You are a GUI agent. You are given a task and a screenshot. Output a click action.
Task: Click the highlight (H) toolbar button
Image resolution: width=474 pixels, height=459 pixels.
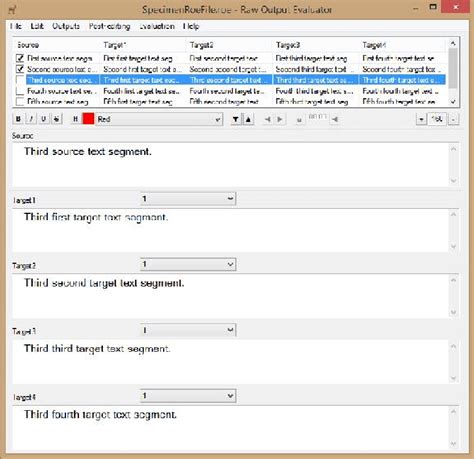coord(76,119)
